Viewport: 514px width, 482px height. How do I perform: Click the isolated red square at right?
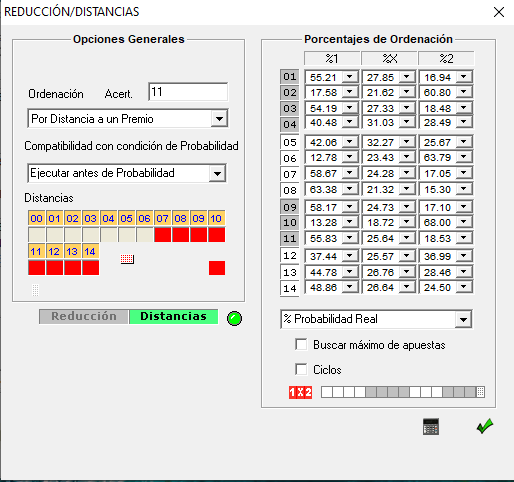(x=217, y=268)
